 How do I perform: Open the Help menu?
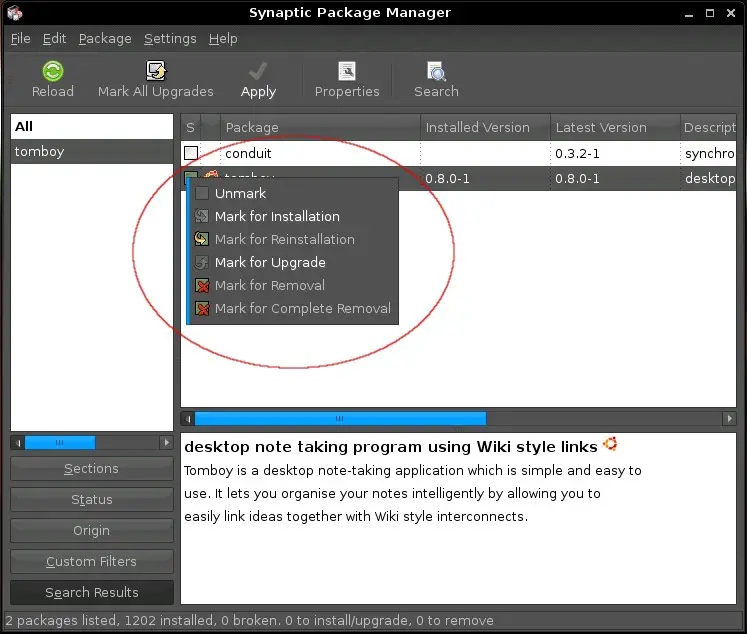click(223, 39)
